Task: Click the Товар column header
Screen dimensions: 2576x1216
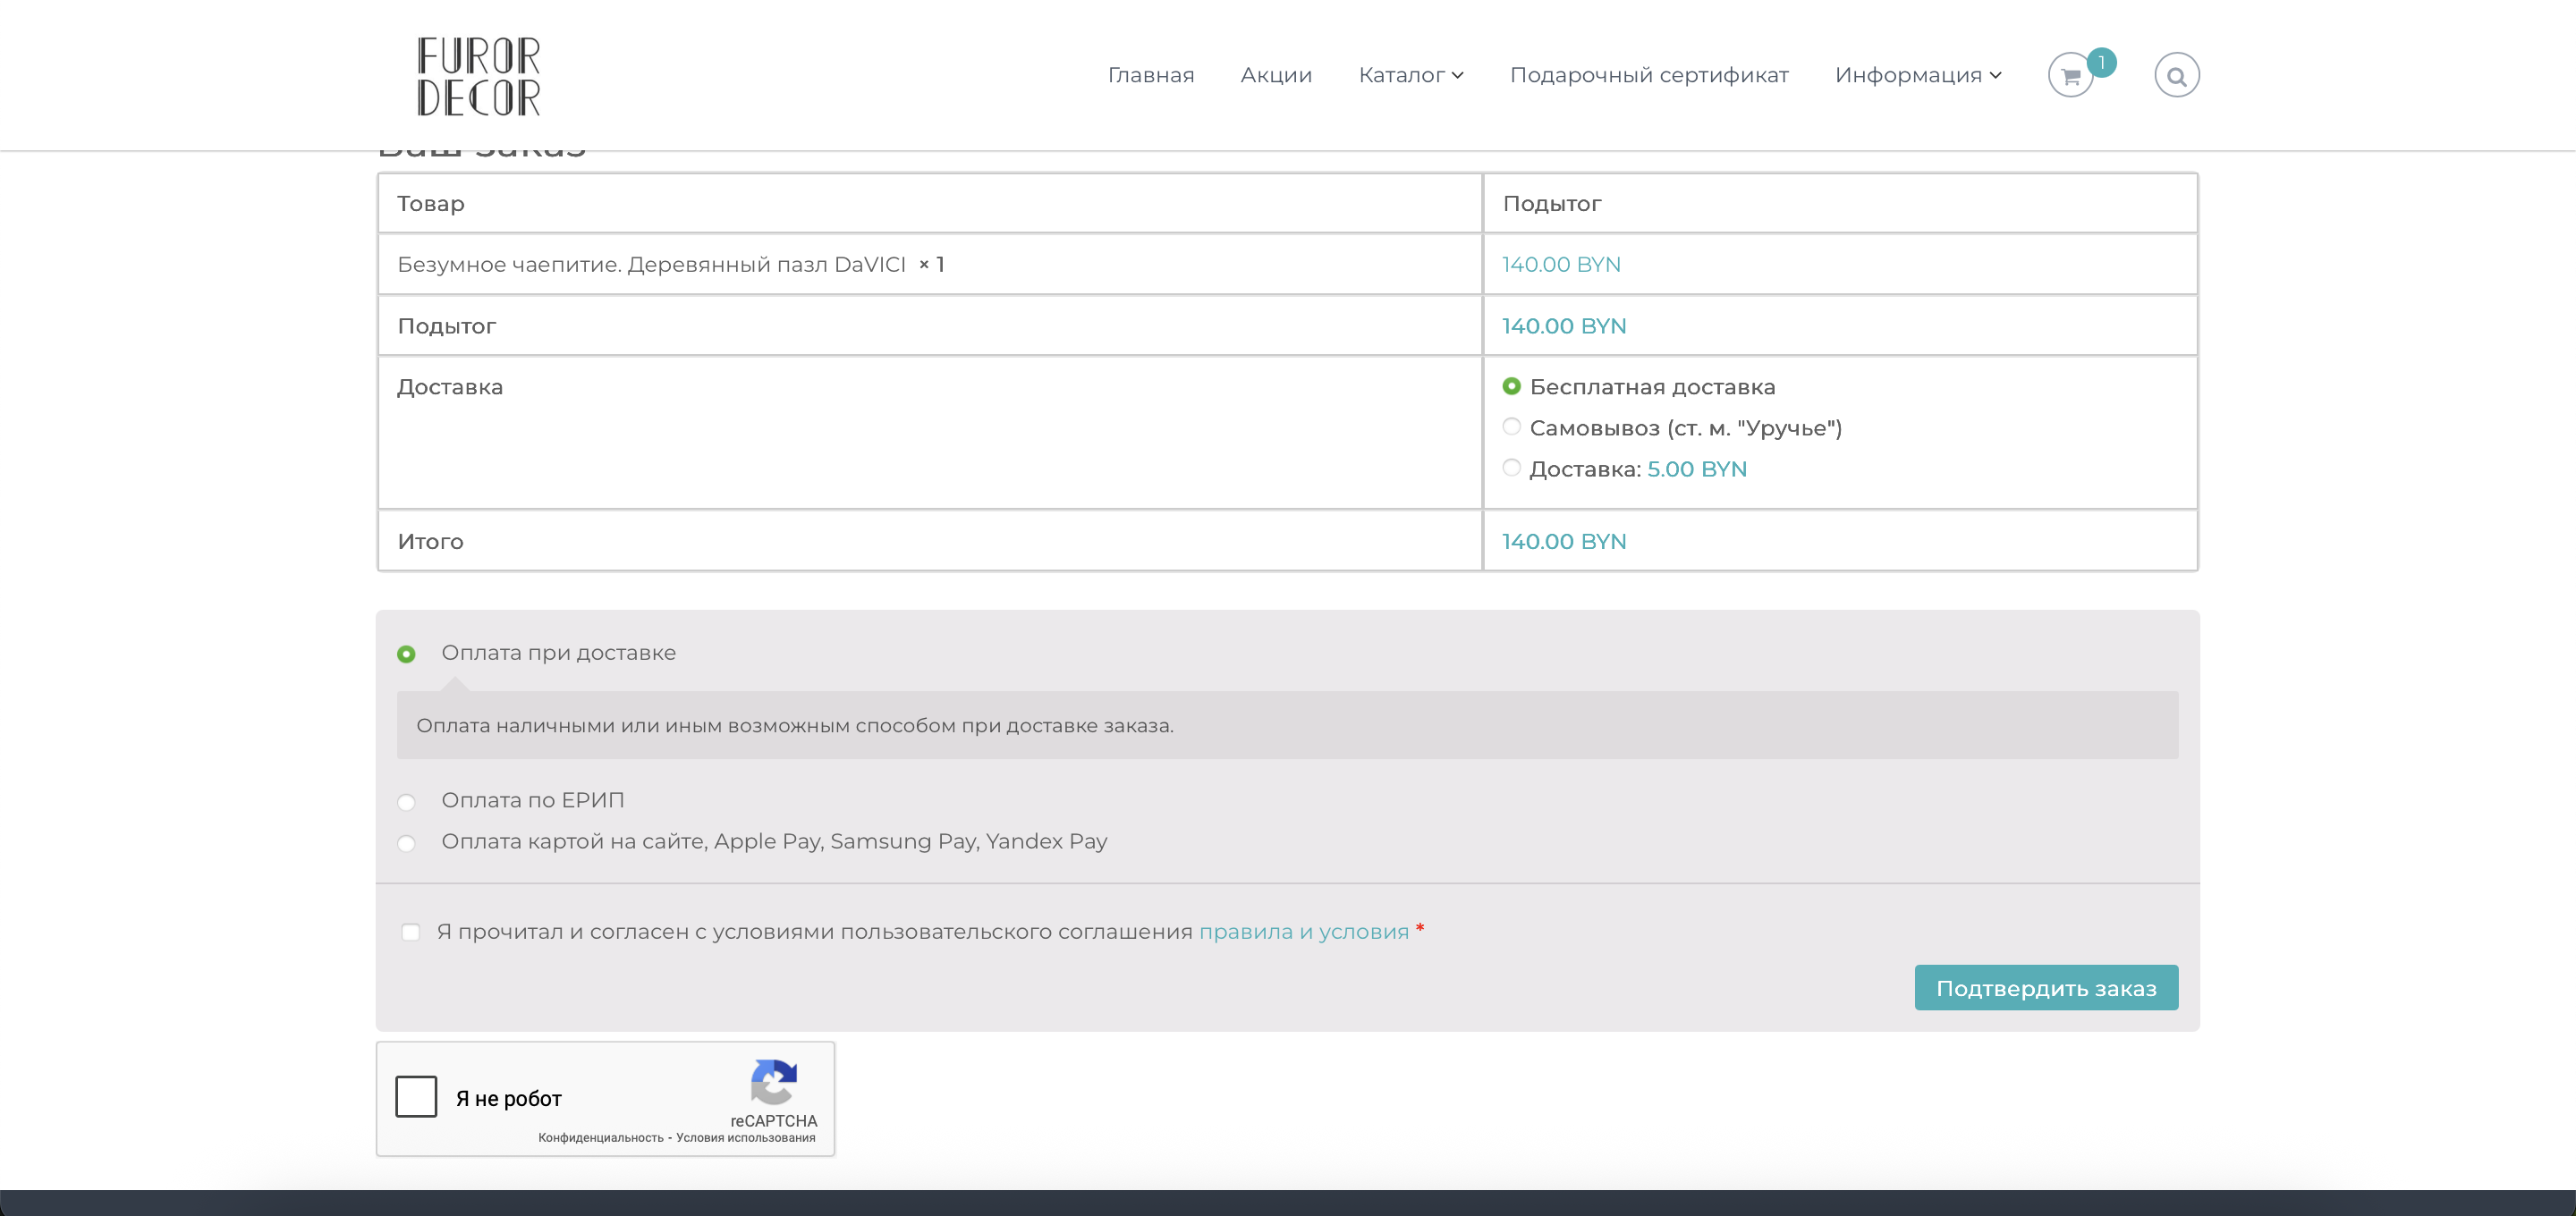Action: click(x=431, y=203)
